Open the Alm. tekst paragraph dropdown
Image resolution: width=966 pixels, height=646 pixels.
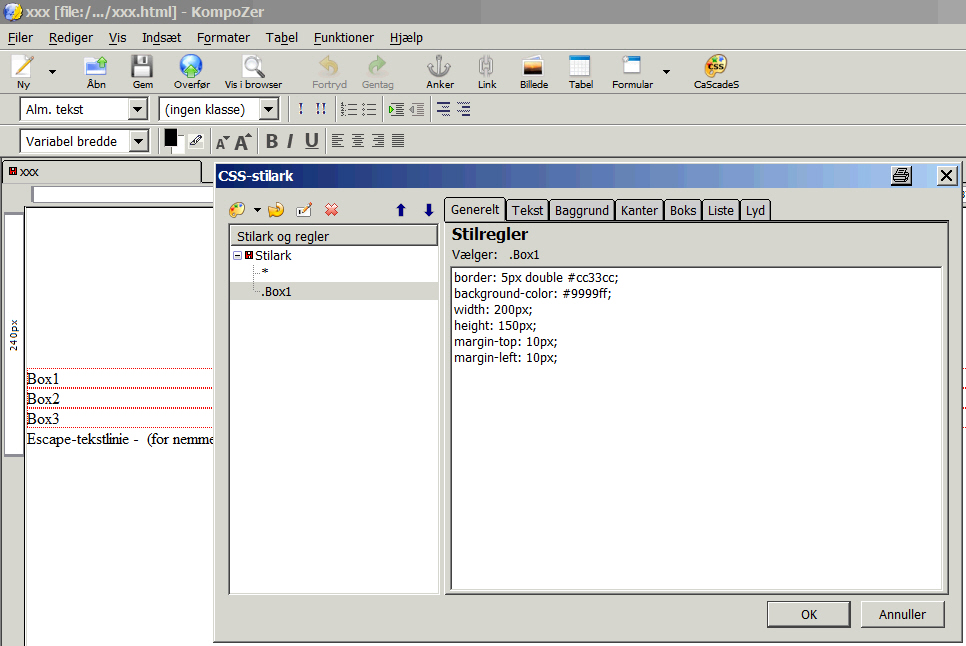point(138,109)
